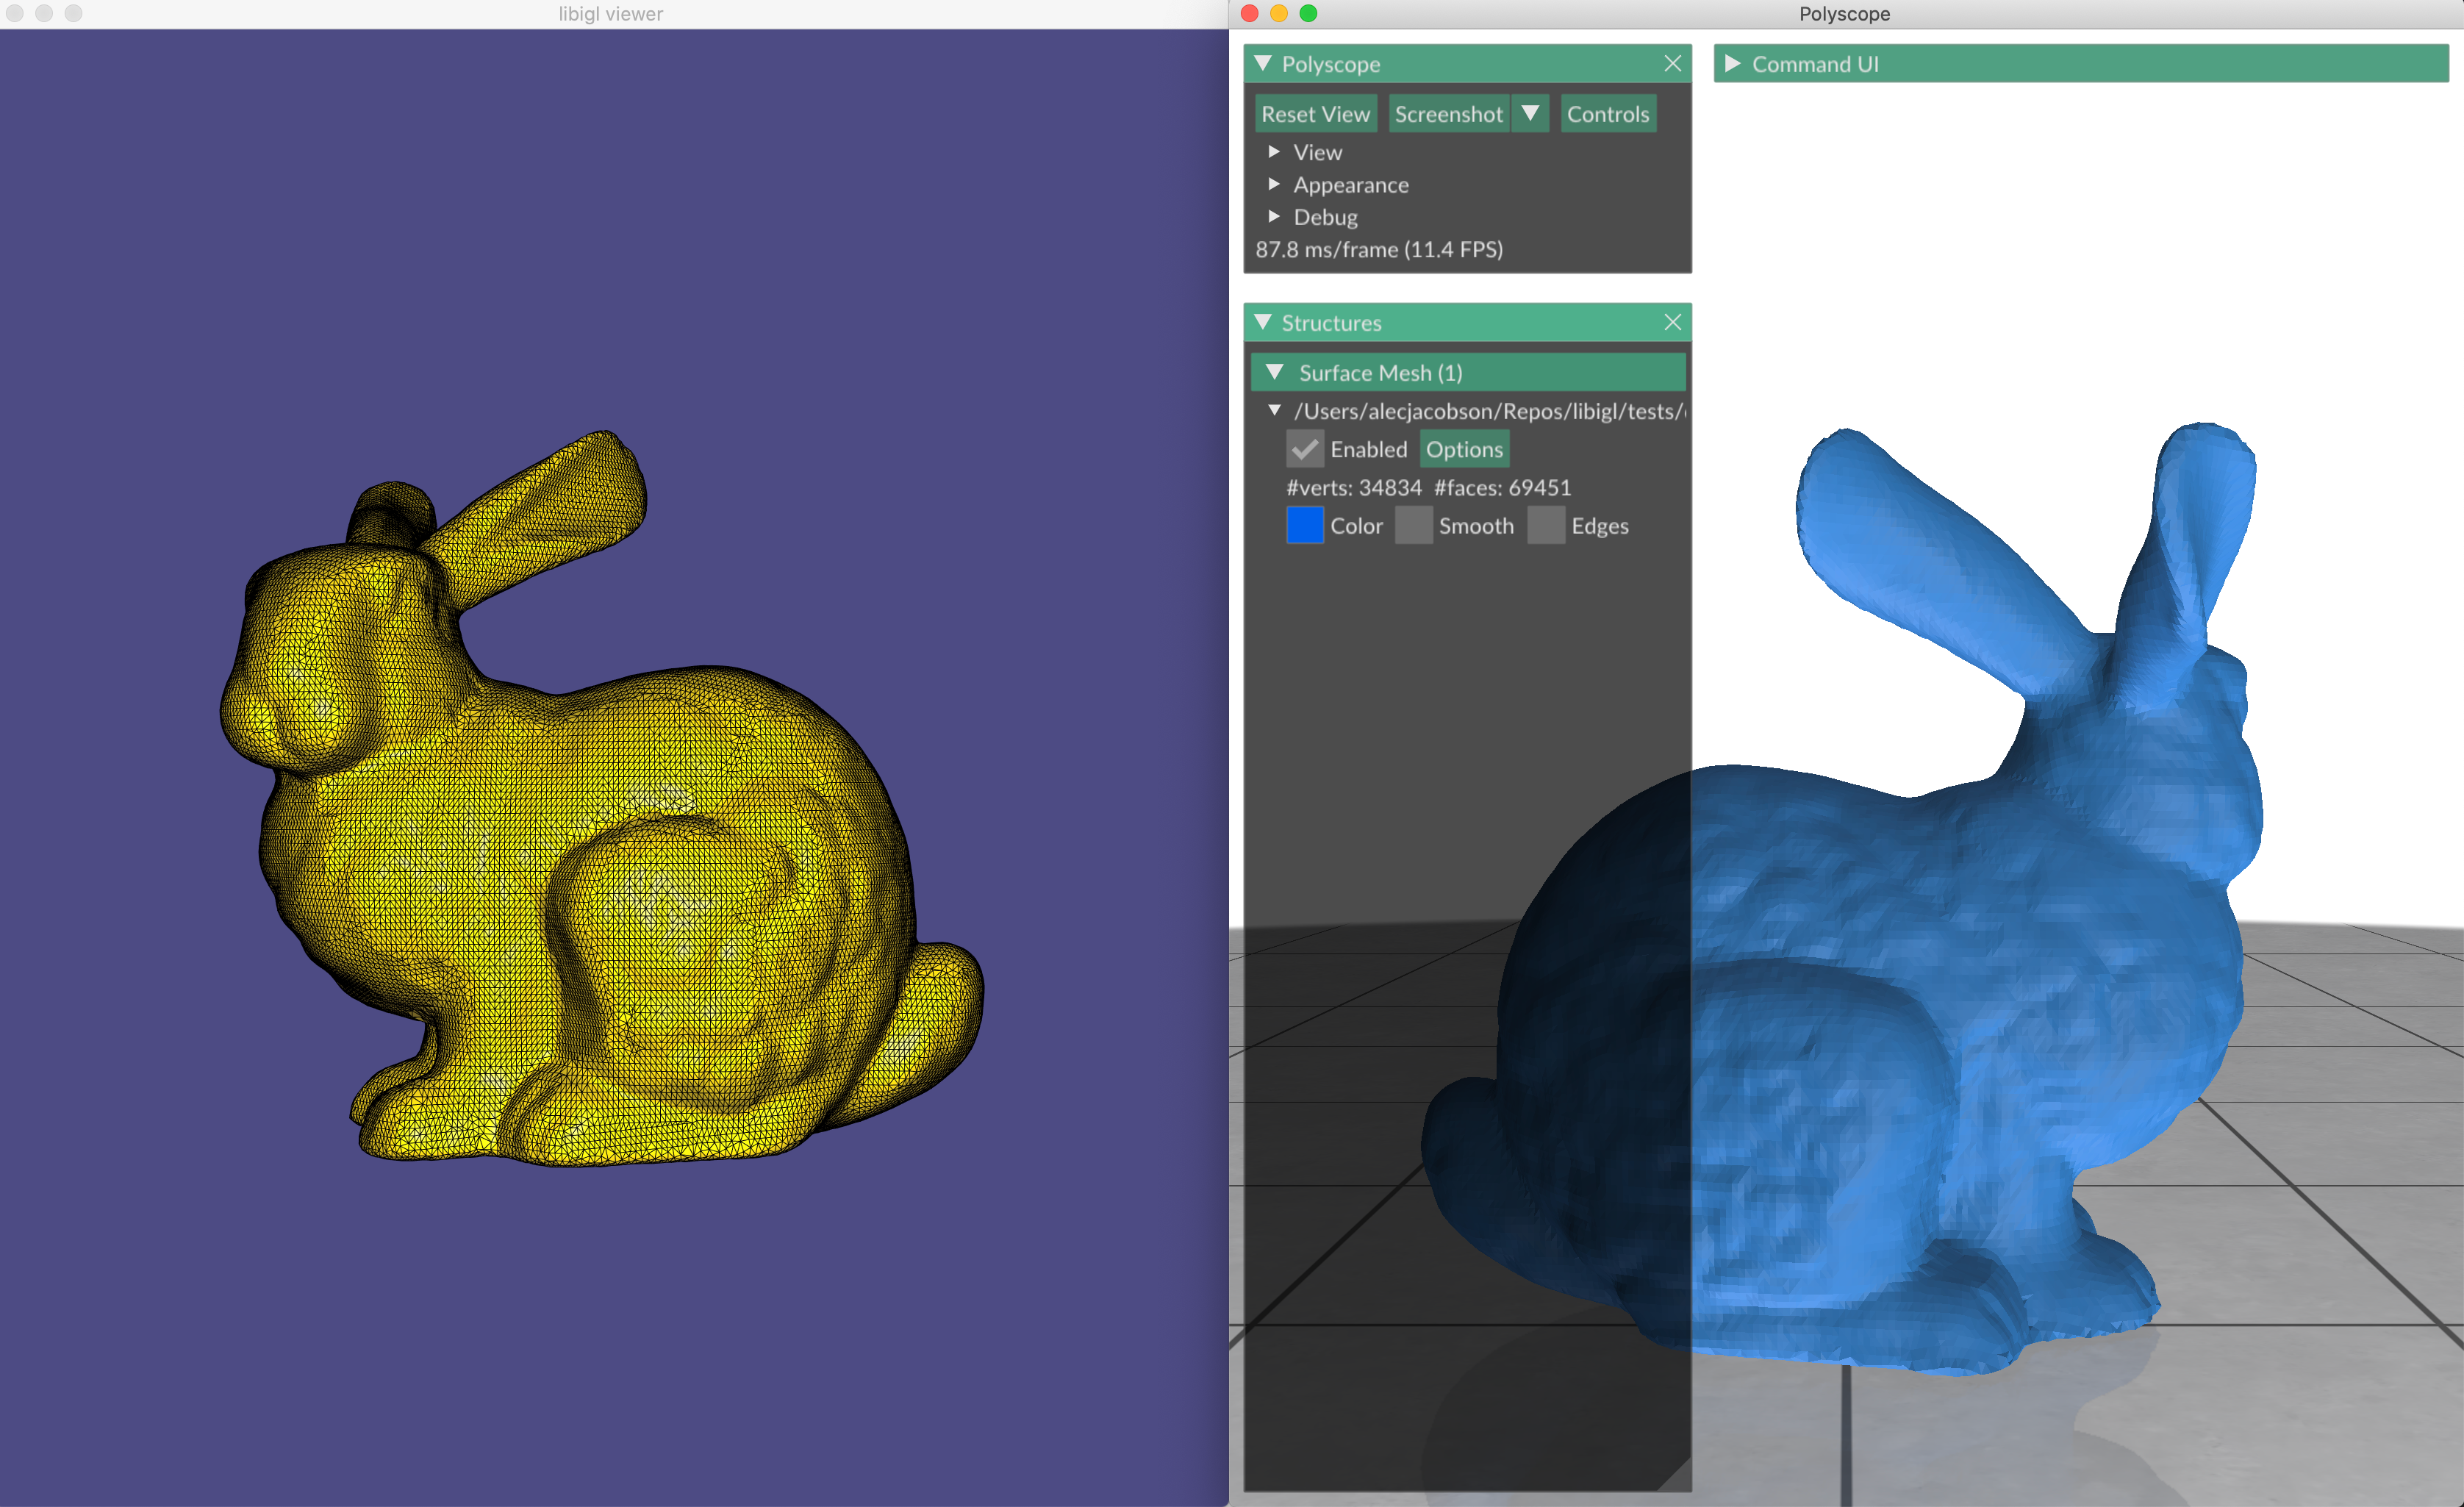Open the mesh Options menu

coord(1464,449)
